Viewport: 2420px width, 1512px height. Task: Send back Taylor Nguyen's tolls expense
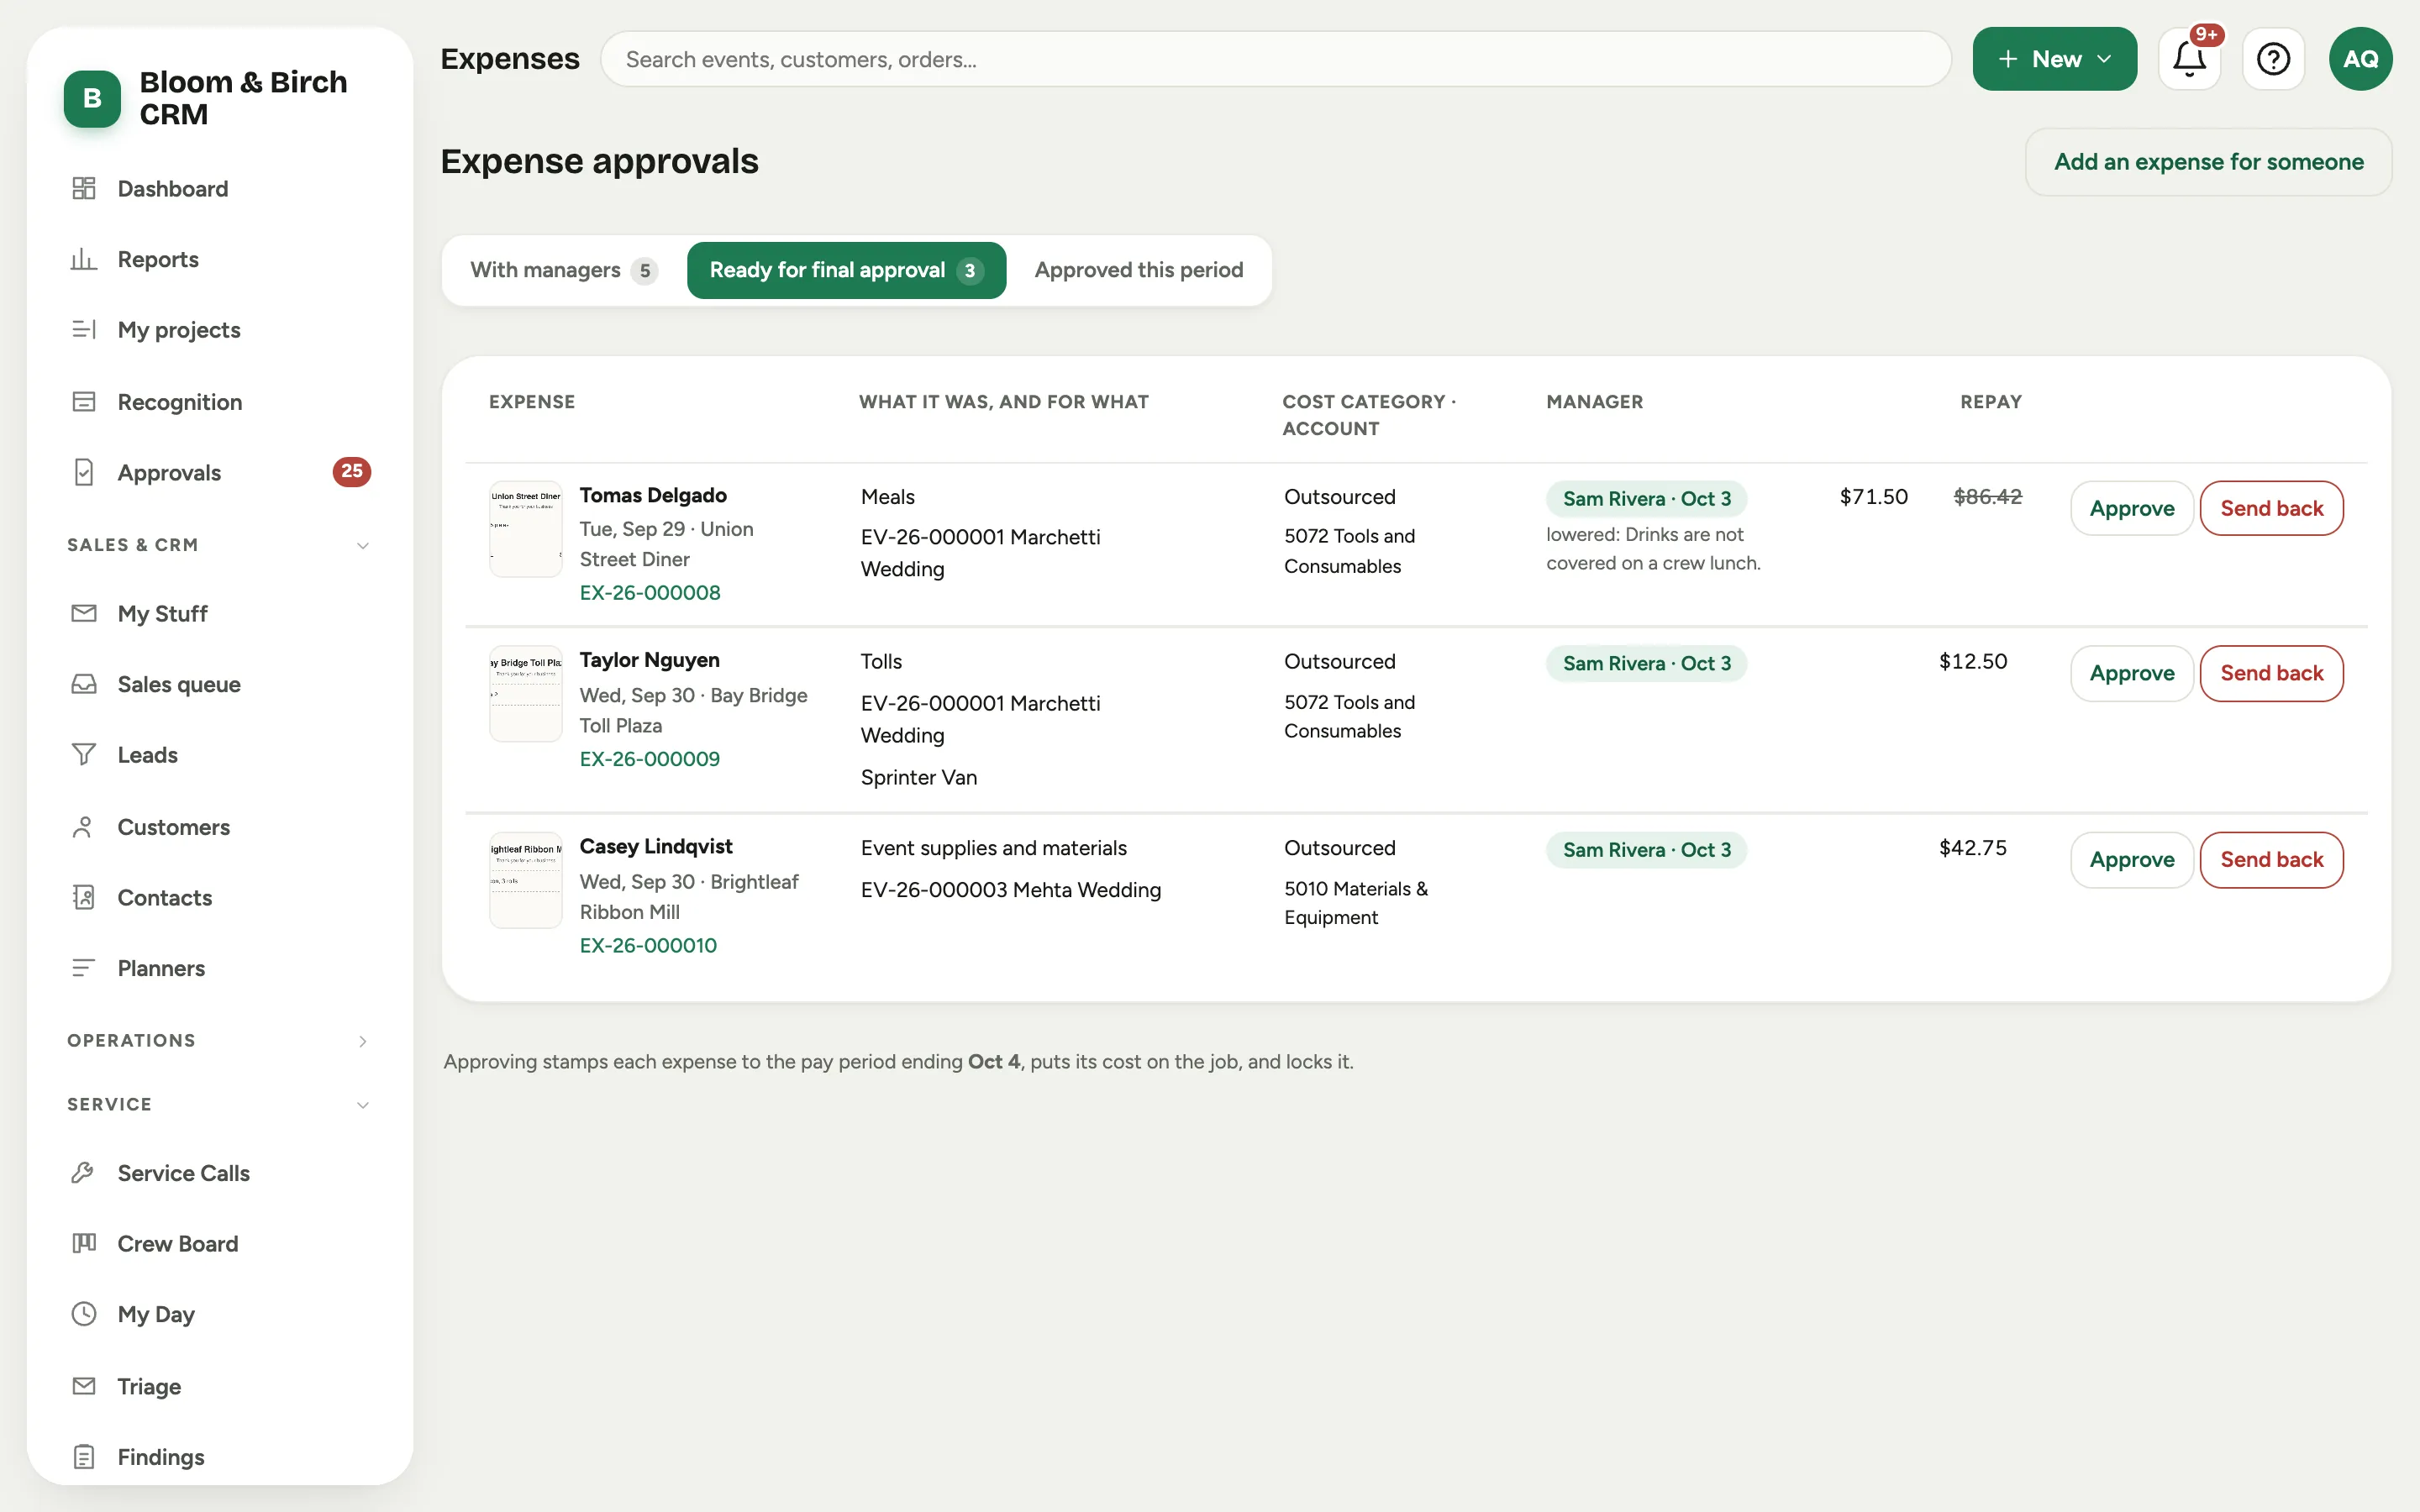tap(2271, 673)
